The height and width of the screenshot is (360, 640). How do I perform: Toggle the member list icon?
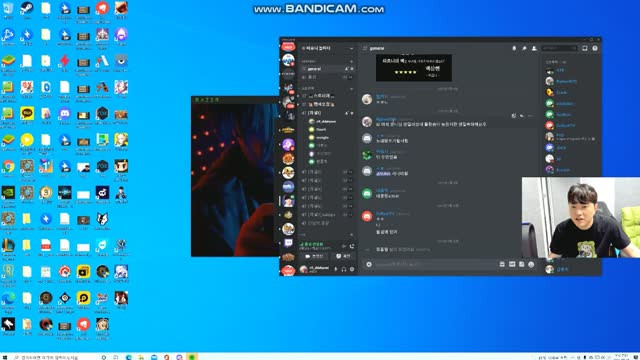click(534, 48)
